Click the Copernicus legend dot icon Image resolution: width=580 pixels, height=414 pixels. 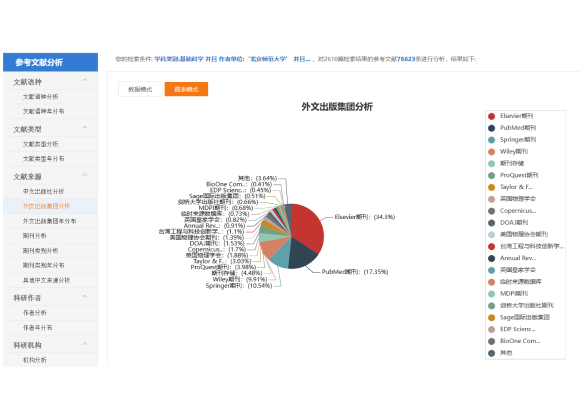click(x=492, y=211)
